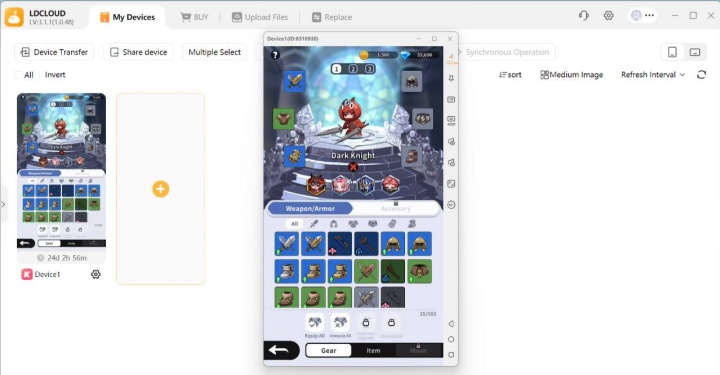
Task: Pick the green crossed swords item
Action: tap(366, 271)
